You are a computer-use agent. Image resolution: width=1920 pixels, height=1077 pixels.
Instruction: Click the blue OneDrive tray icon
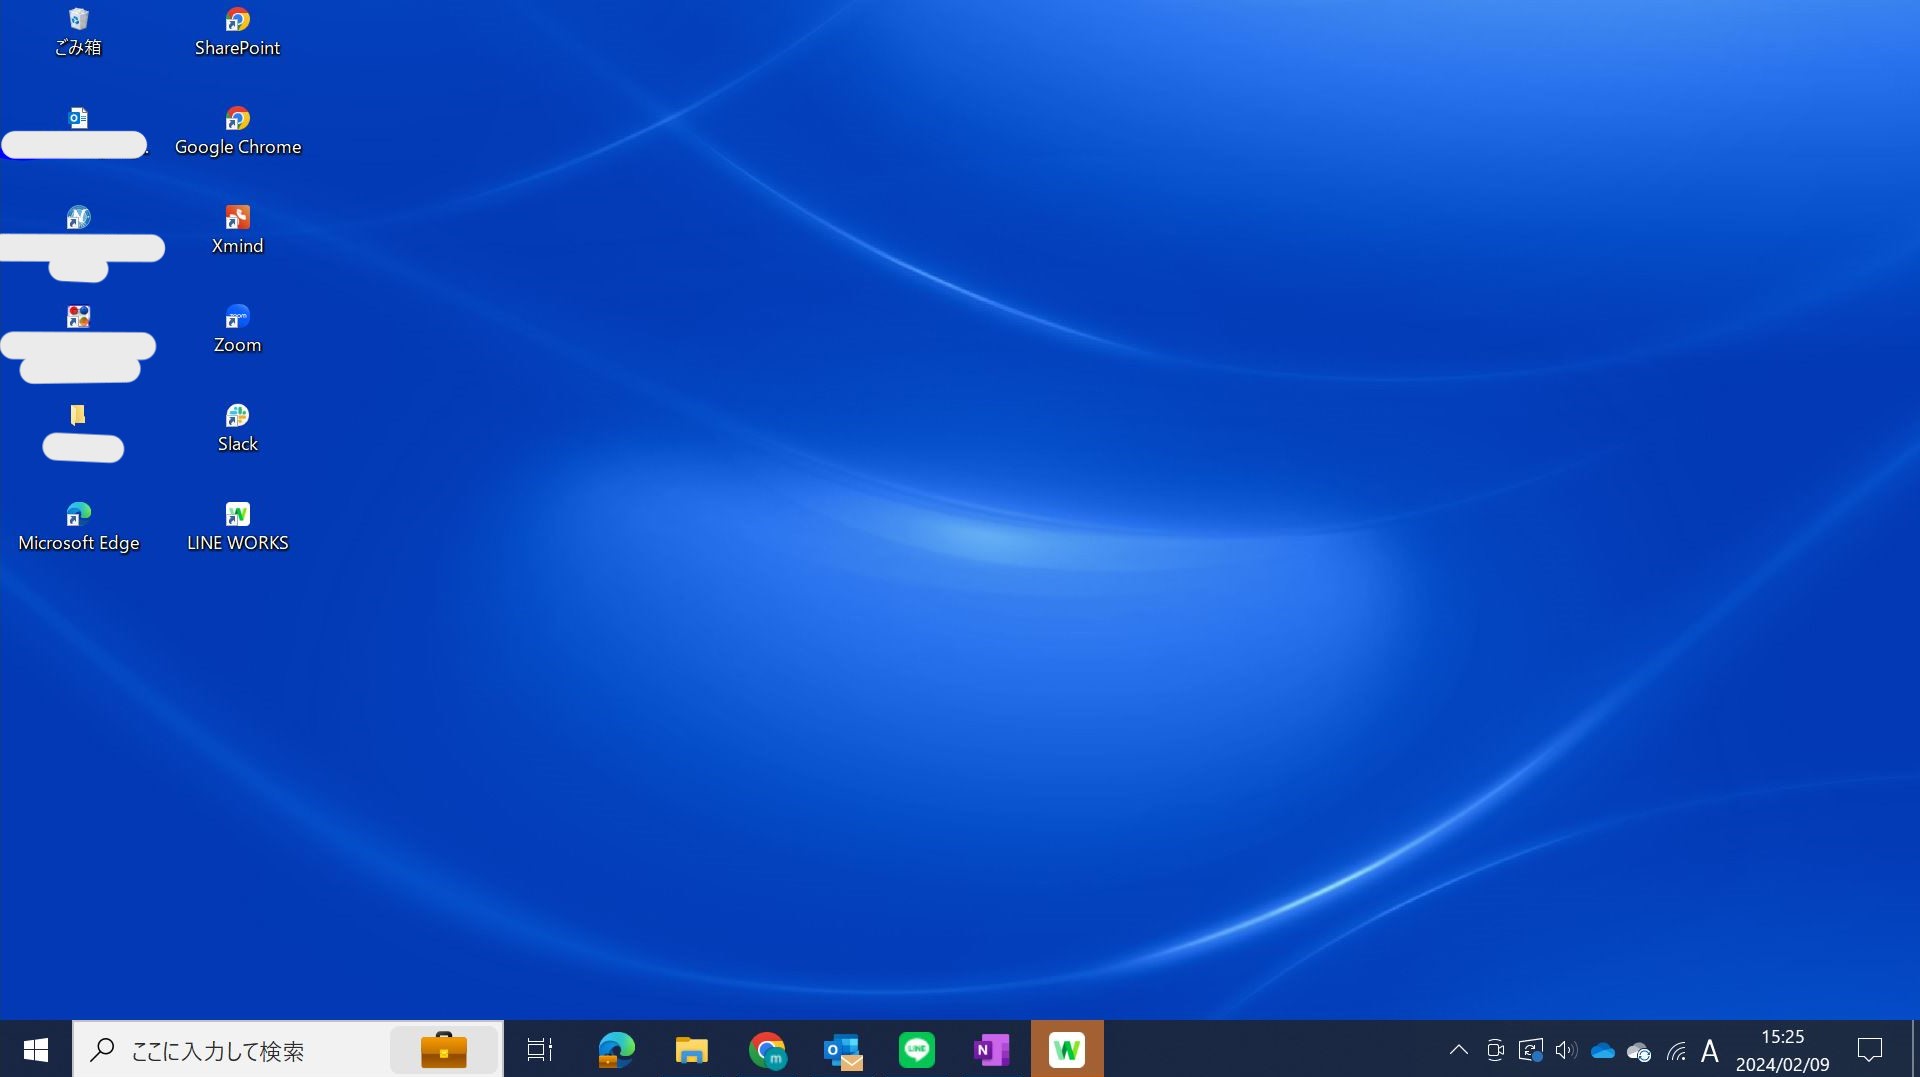point(1602,1051)
